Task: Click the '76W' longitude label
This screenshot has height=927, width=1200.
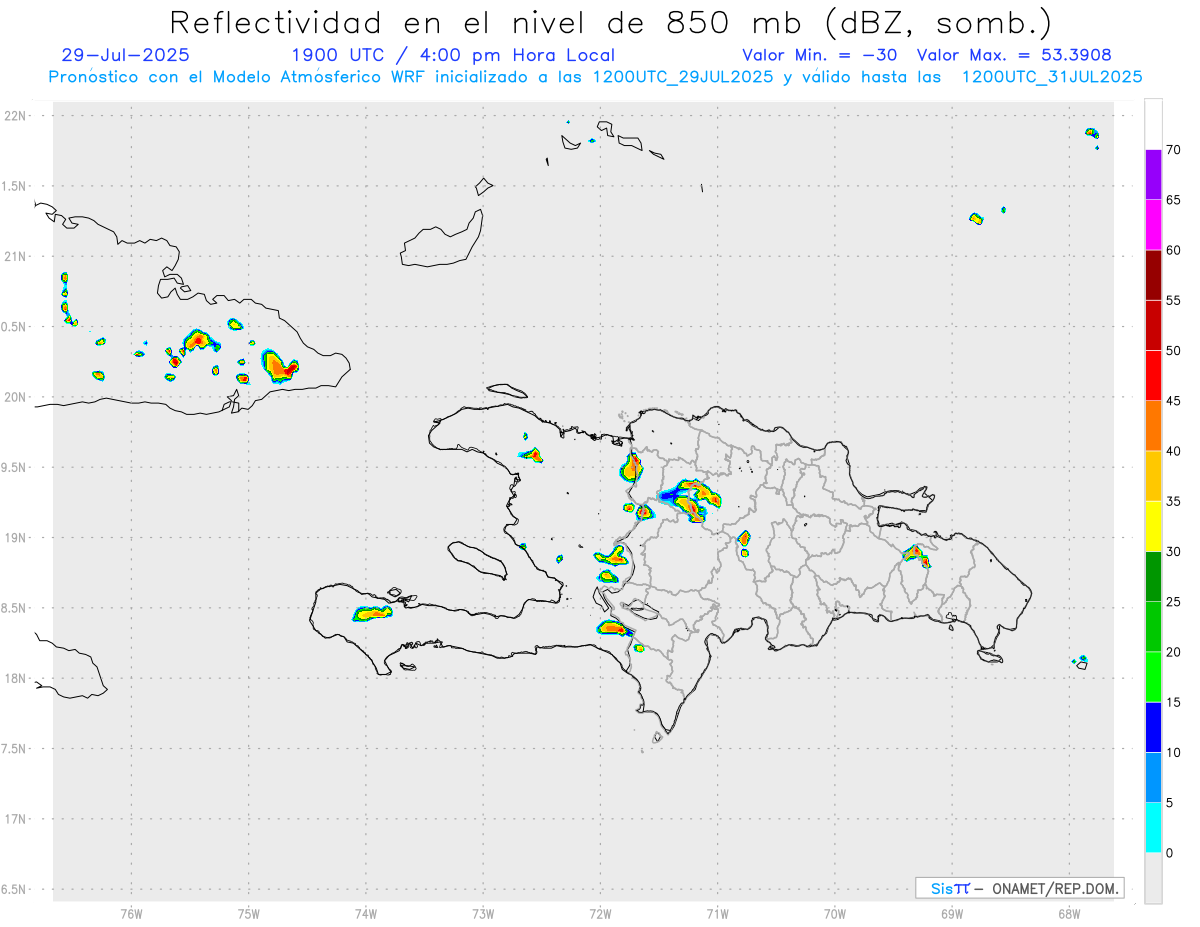Action: pyautogui.click(x=131, y=914)
